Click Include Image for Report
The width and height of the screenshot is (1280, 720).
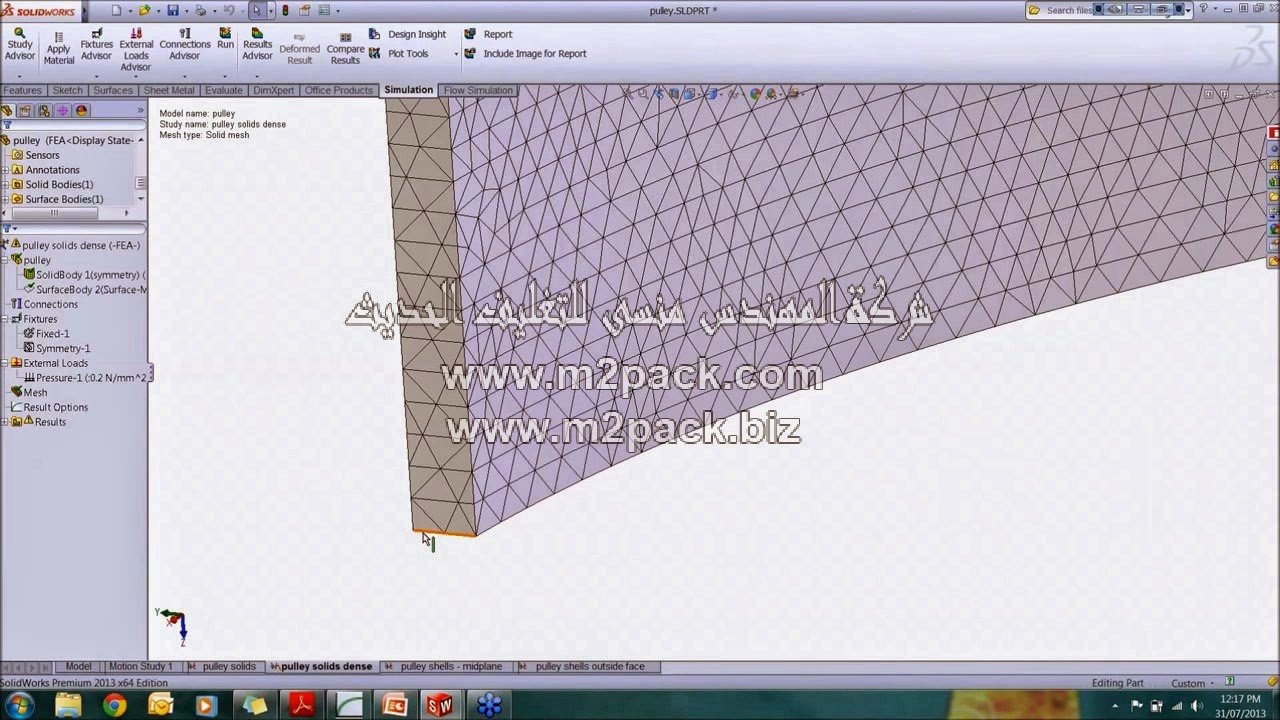pos(526,54)
